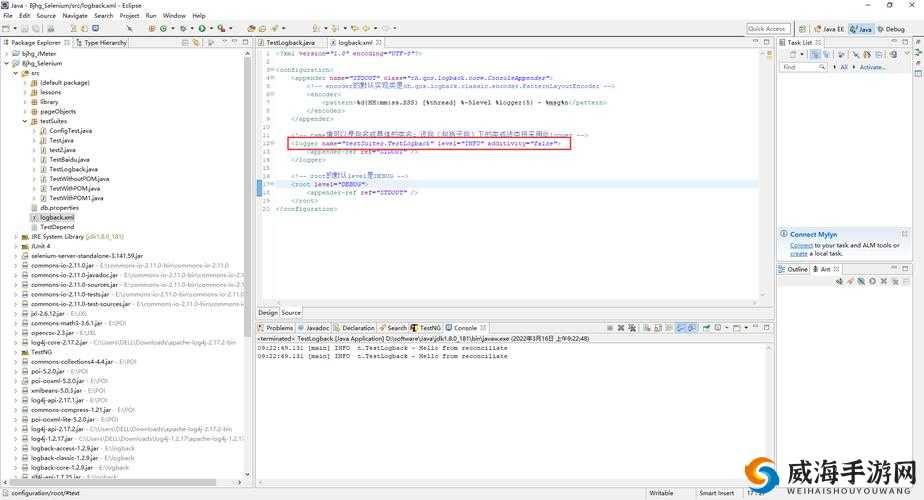Expand the JRE System Library node
924x500 pixels.
16,236
